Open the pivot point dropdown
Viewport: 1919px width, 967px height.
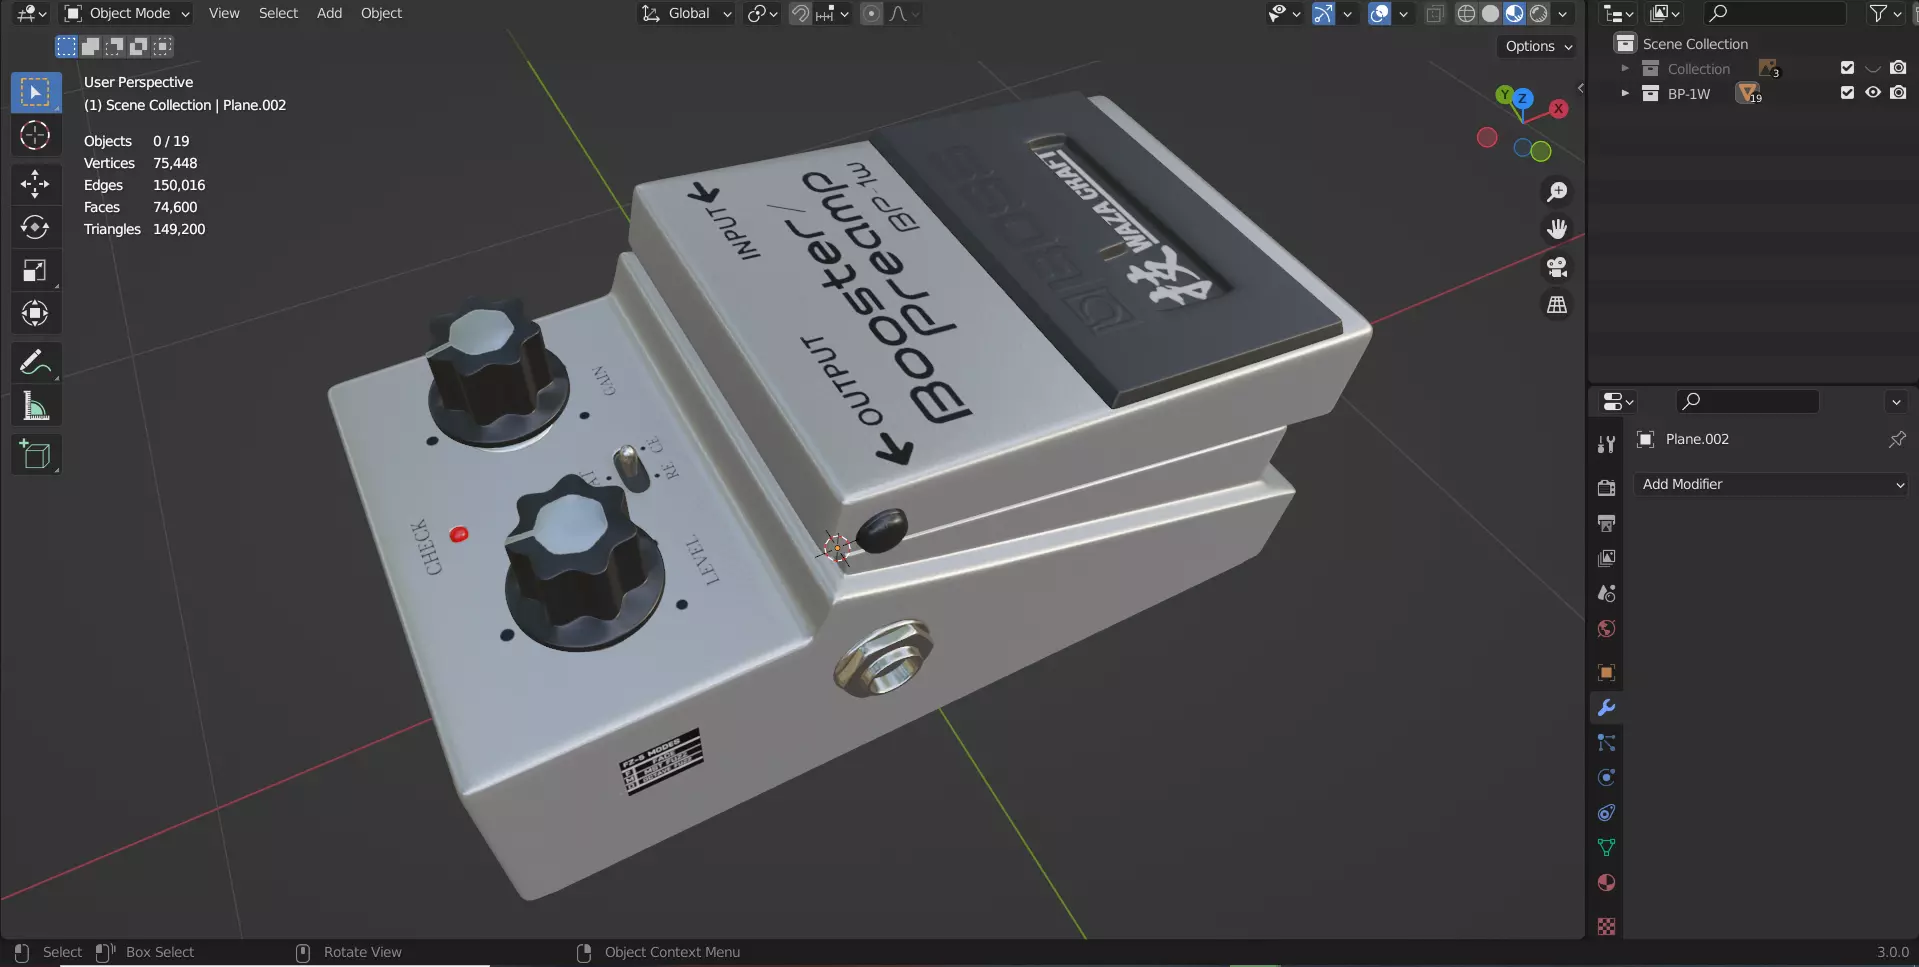click(762, 13)
